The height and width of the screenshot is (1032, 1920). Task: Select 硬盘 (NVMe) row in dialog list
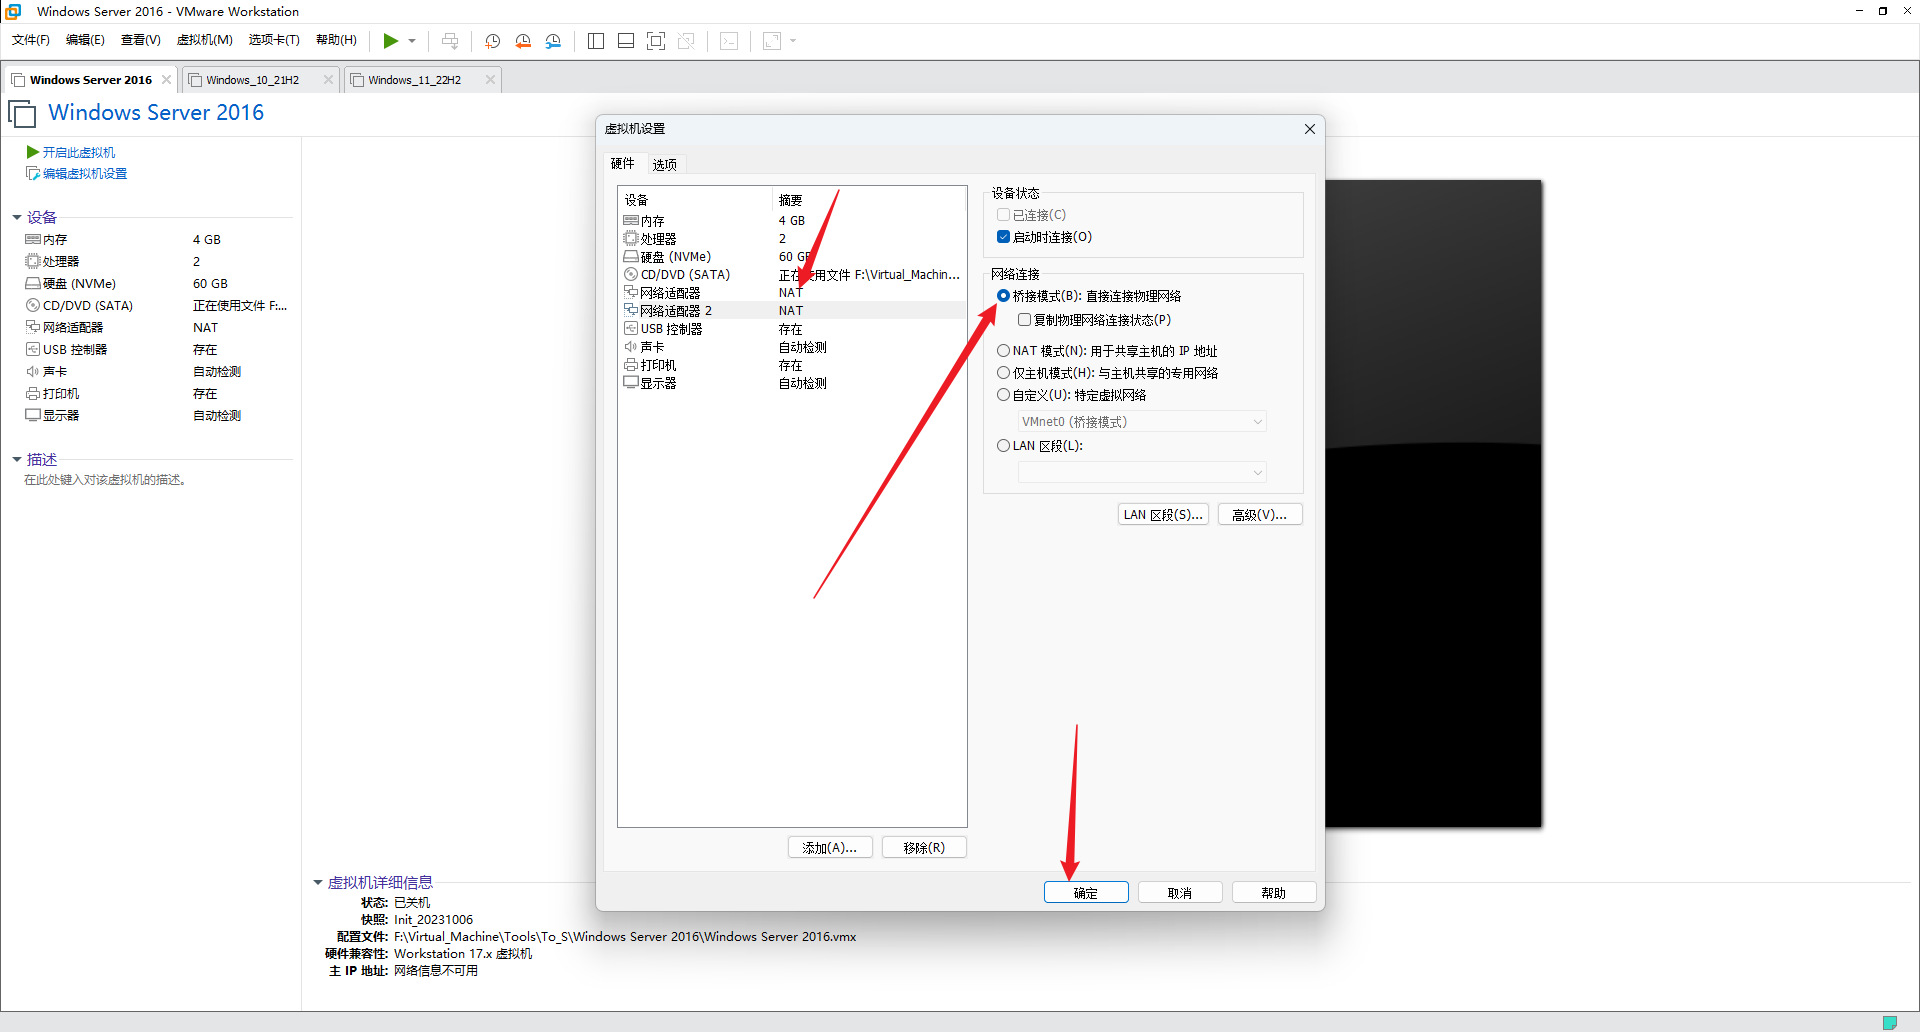pos(792,257)
